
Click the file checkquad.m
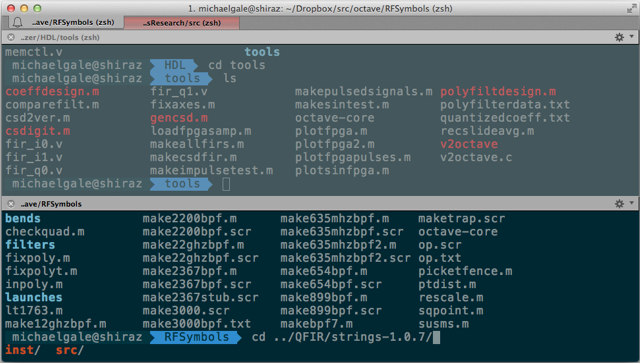pos(45,232)
